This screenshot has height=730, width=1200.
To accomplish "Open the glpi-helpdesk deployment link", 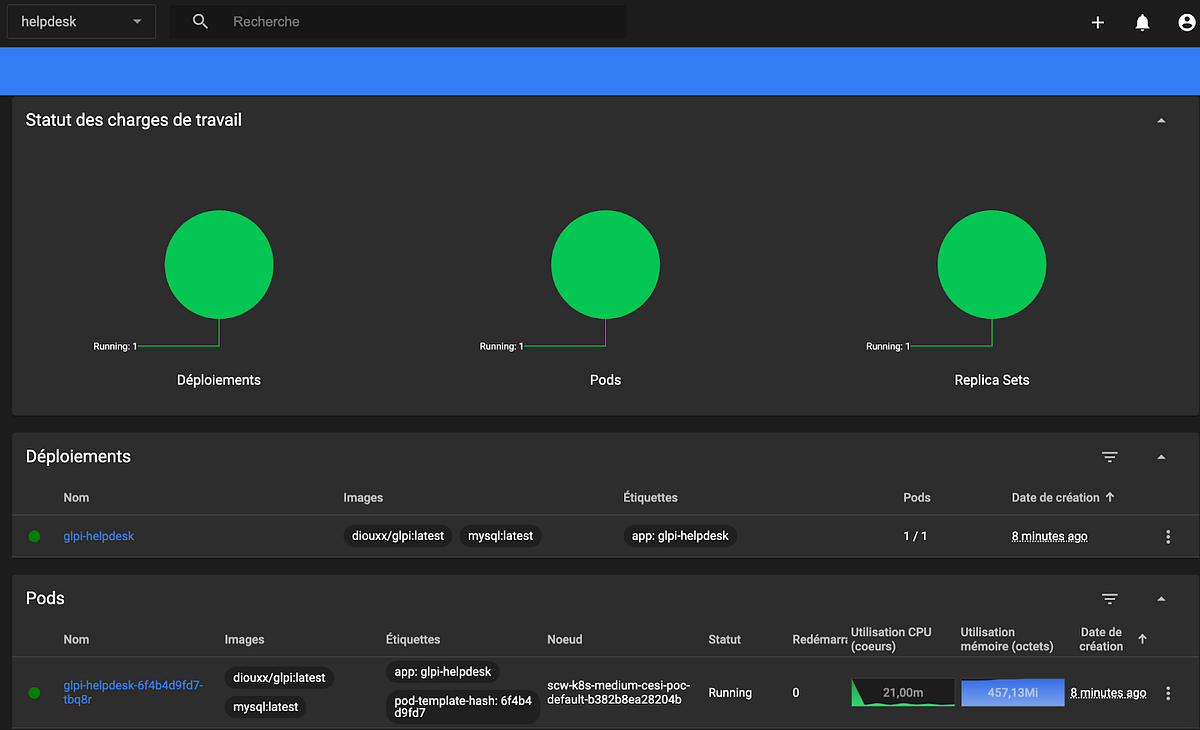I will 98,536.
